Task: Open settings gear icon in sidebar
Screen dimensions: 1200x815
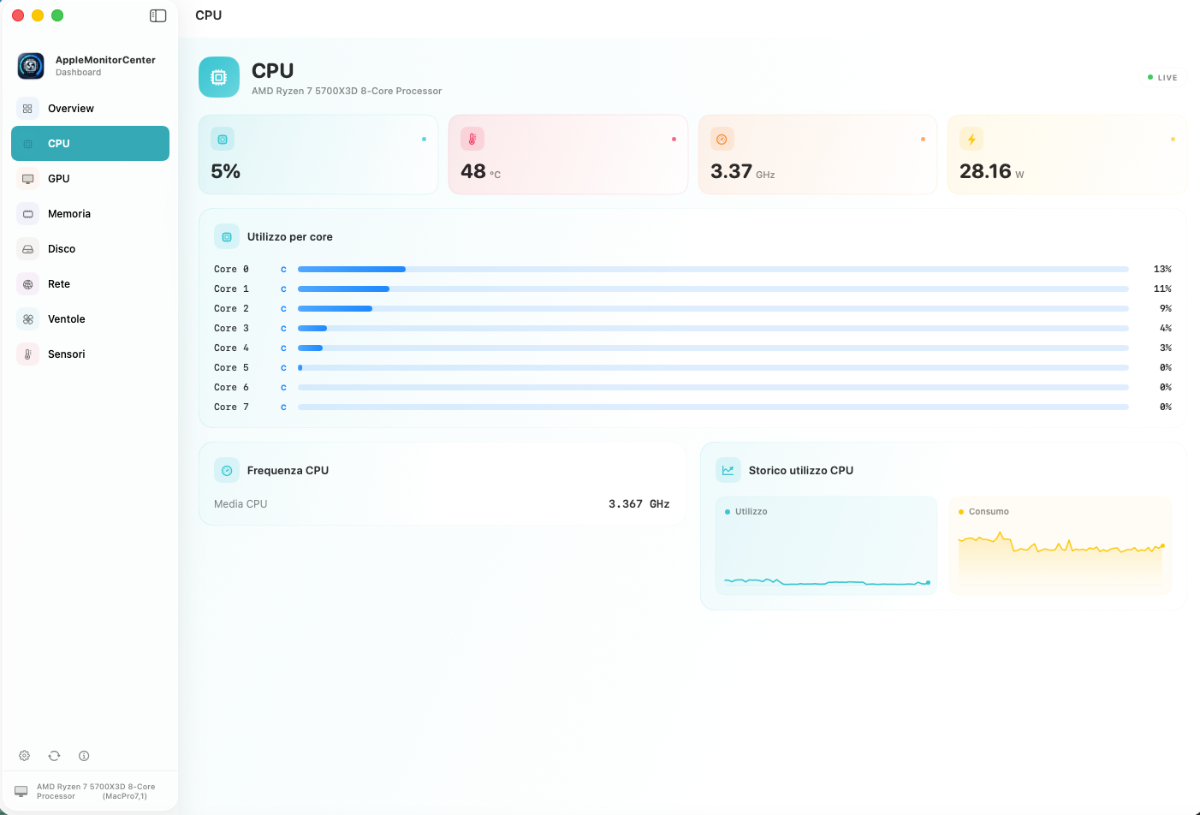Action: tap(25, 756)
